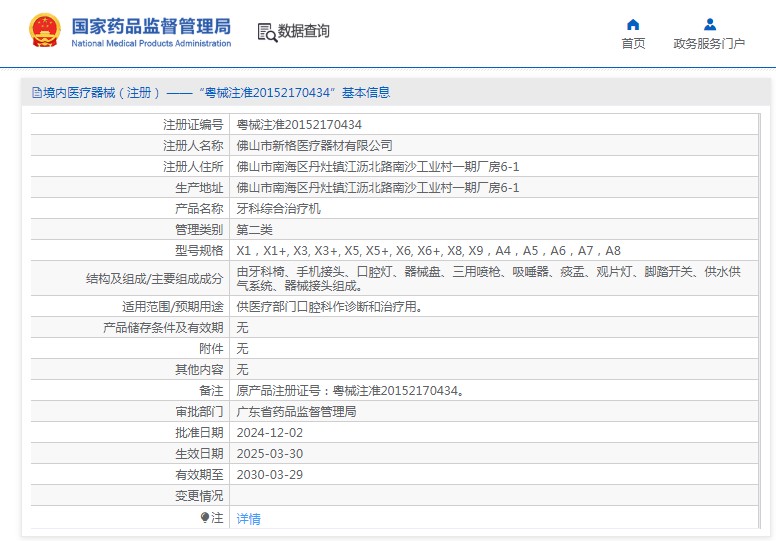Select 佛山市新格医疗器材有限公司 company name
Image resolution: width=776 pixels, height=541 pixels.
[314, 146]
